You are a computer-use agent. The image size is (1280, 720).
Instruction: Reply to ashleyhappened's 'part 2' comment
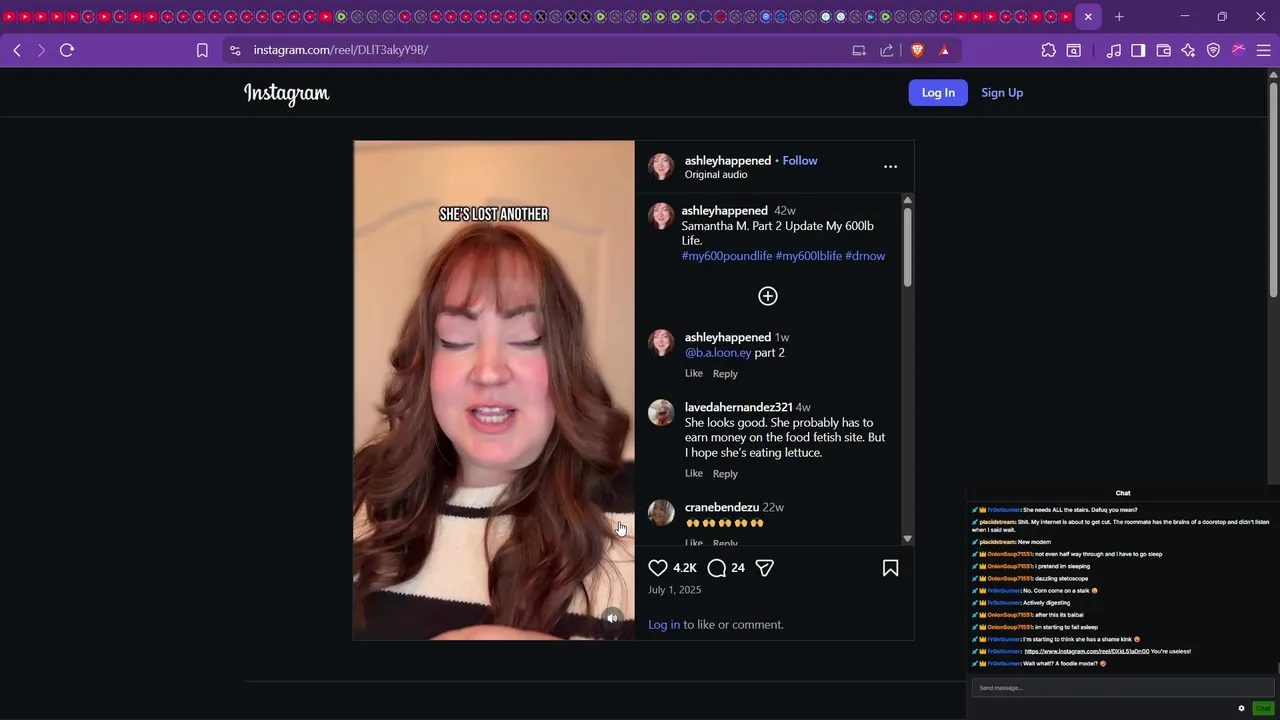725,374
